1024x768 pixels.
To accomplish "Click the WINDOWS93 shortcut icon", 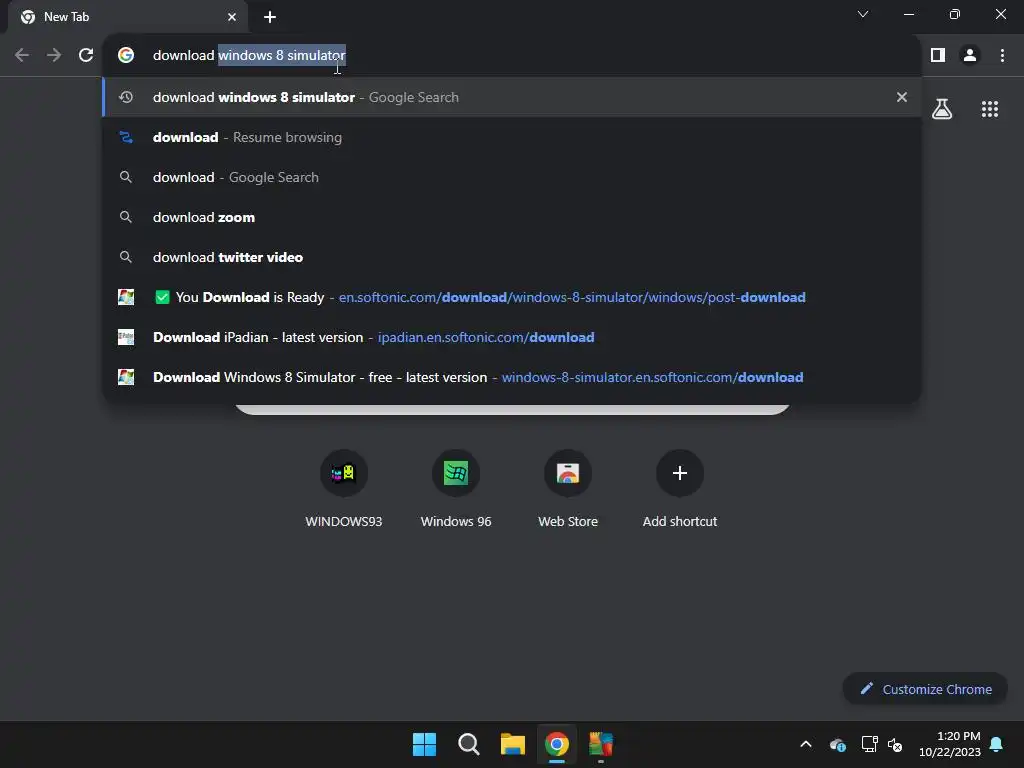I will coord(344,473).
